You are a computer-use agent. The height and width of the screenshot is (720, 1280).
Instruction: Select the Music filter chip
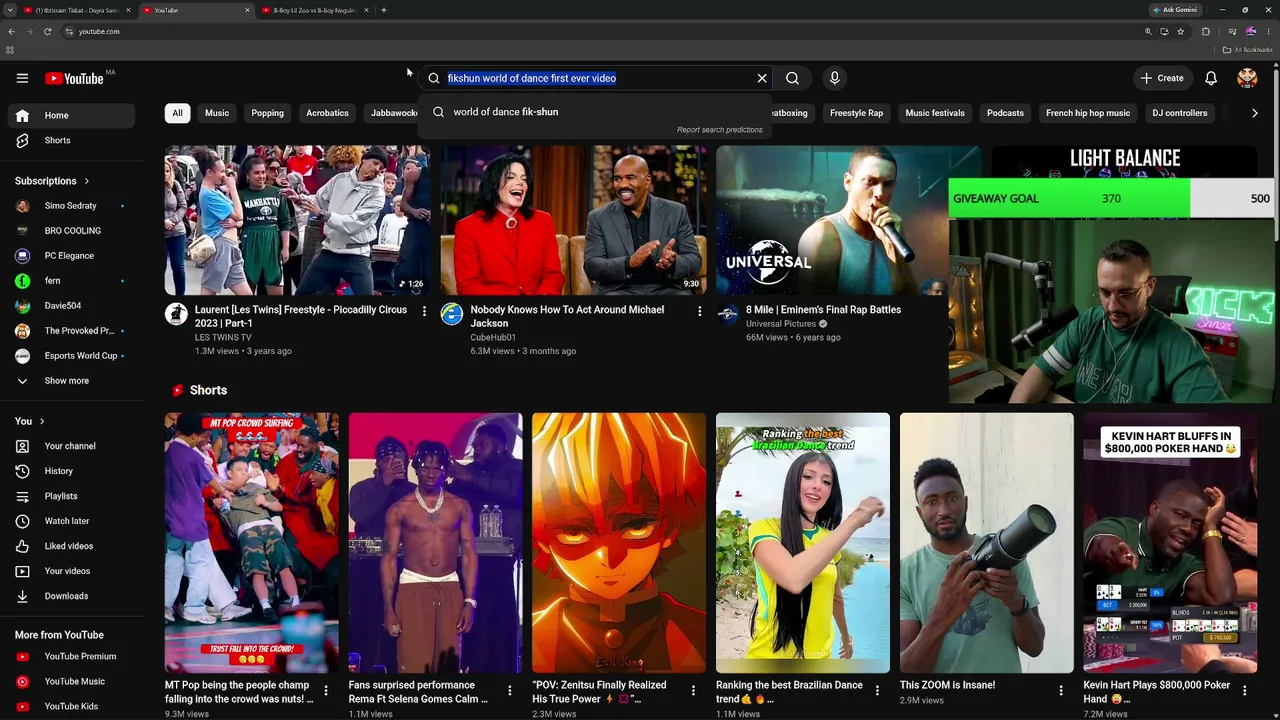click(217, 113)
